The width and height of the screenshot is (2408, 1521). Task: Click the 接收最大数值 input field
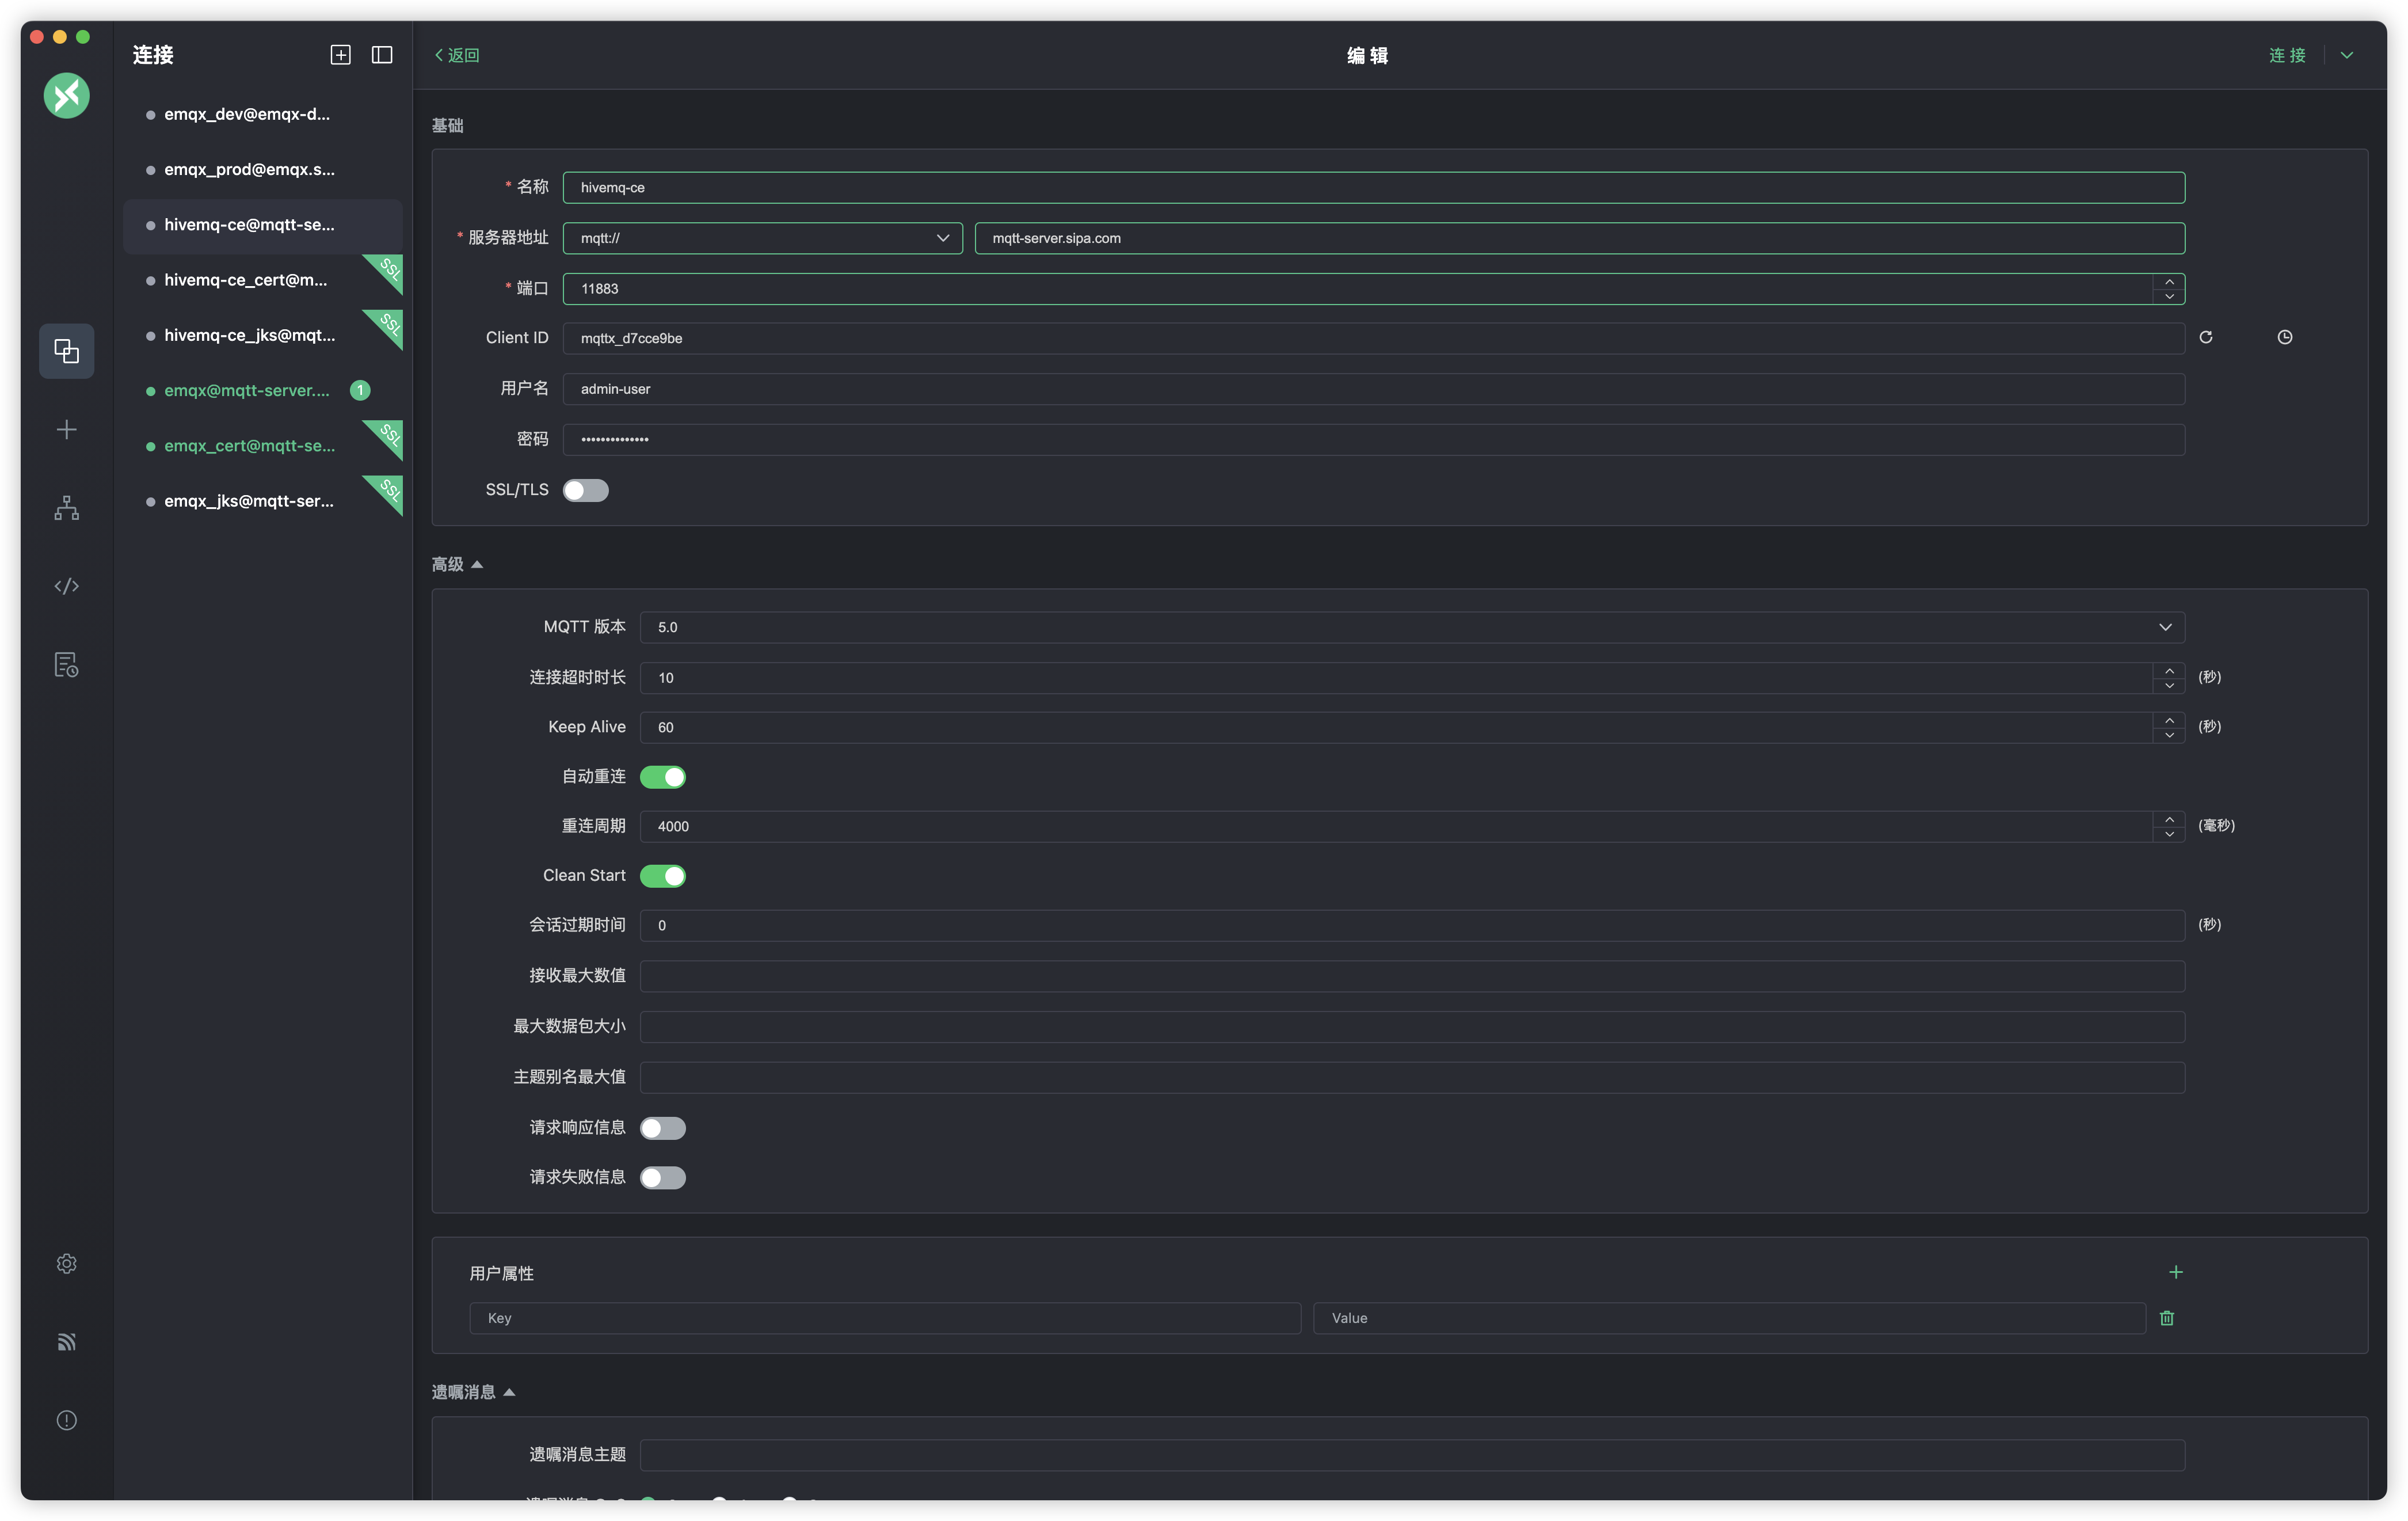pyautogui.click(x=1412, y=976)
